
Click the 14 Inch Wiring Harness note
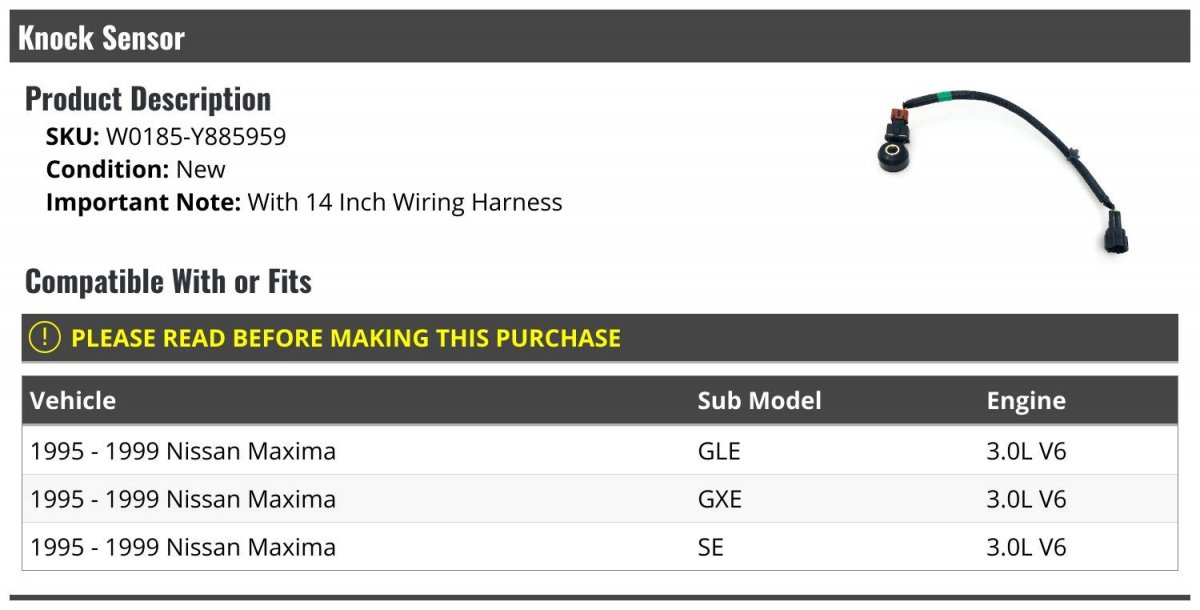click(x=304, y=202)
